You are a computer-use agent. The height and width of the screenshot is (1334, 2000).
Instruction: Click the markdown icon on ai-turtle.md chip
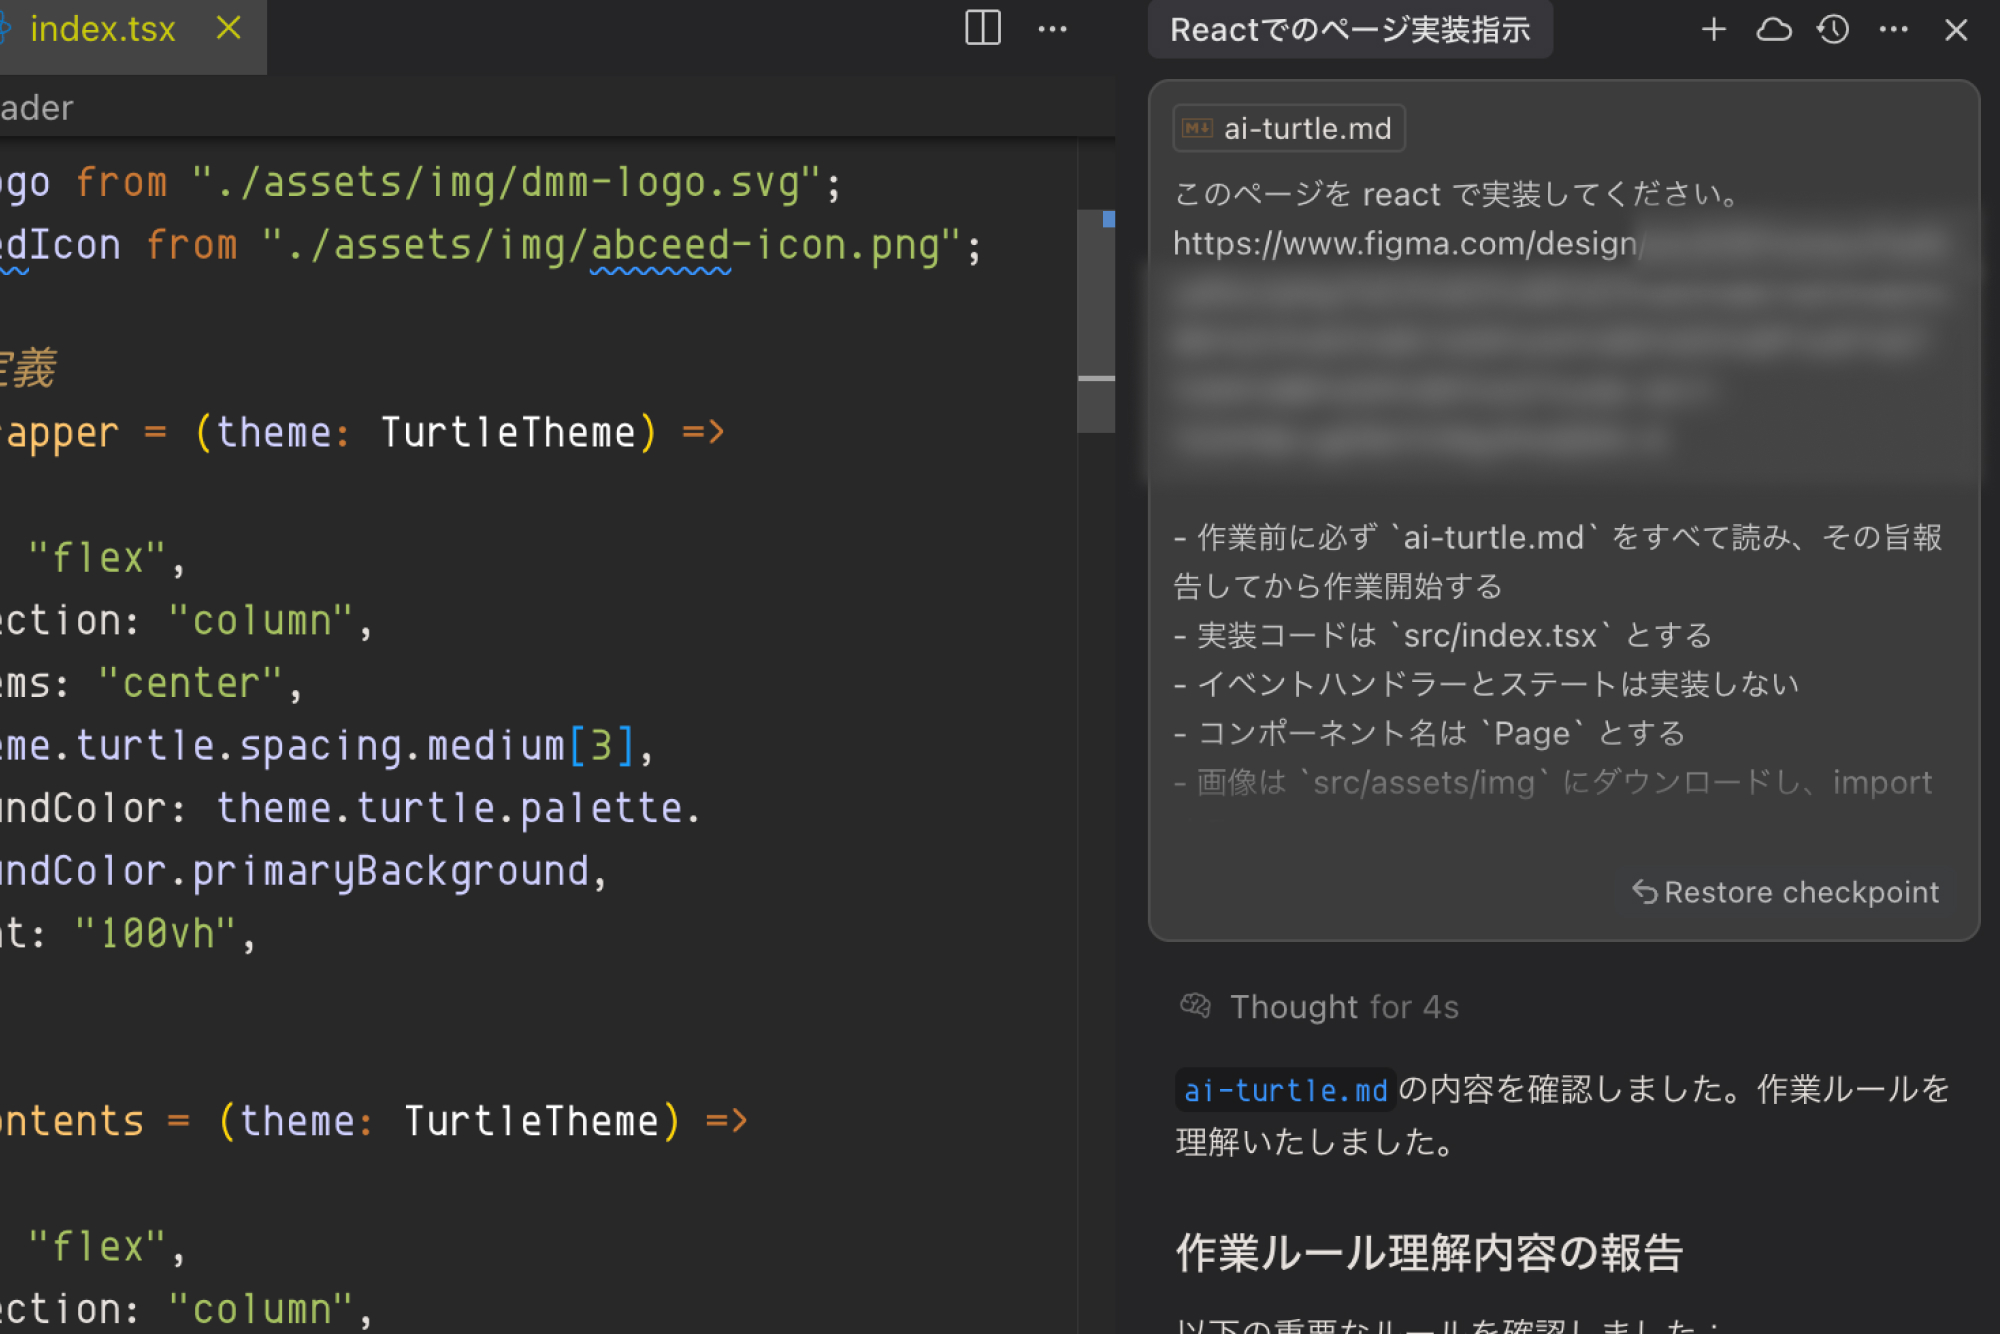(1197, 128)
